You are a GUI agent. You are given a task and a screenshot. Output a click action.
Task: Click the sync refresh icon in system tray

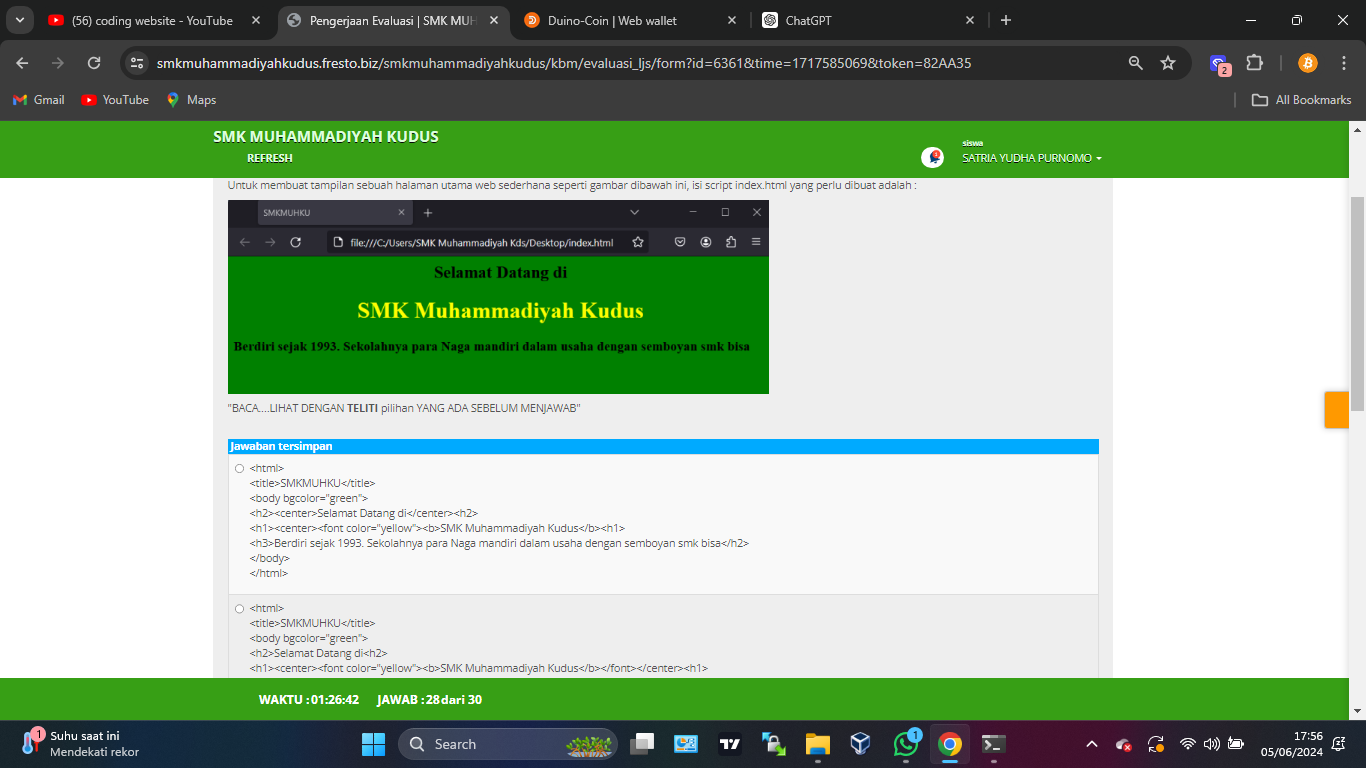[1156, 744]
